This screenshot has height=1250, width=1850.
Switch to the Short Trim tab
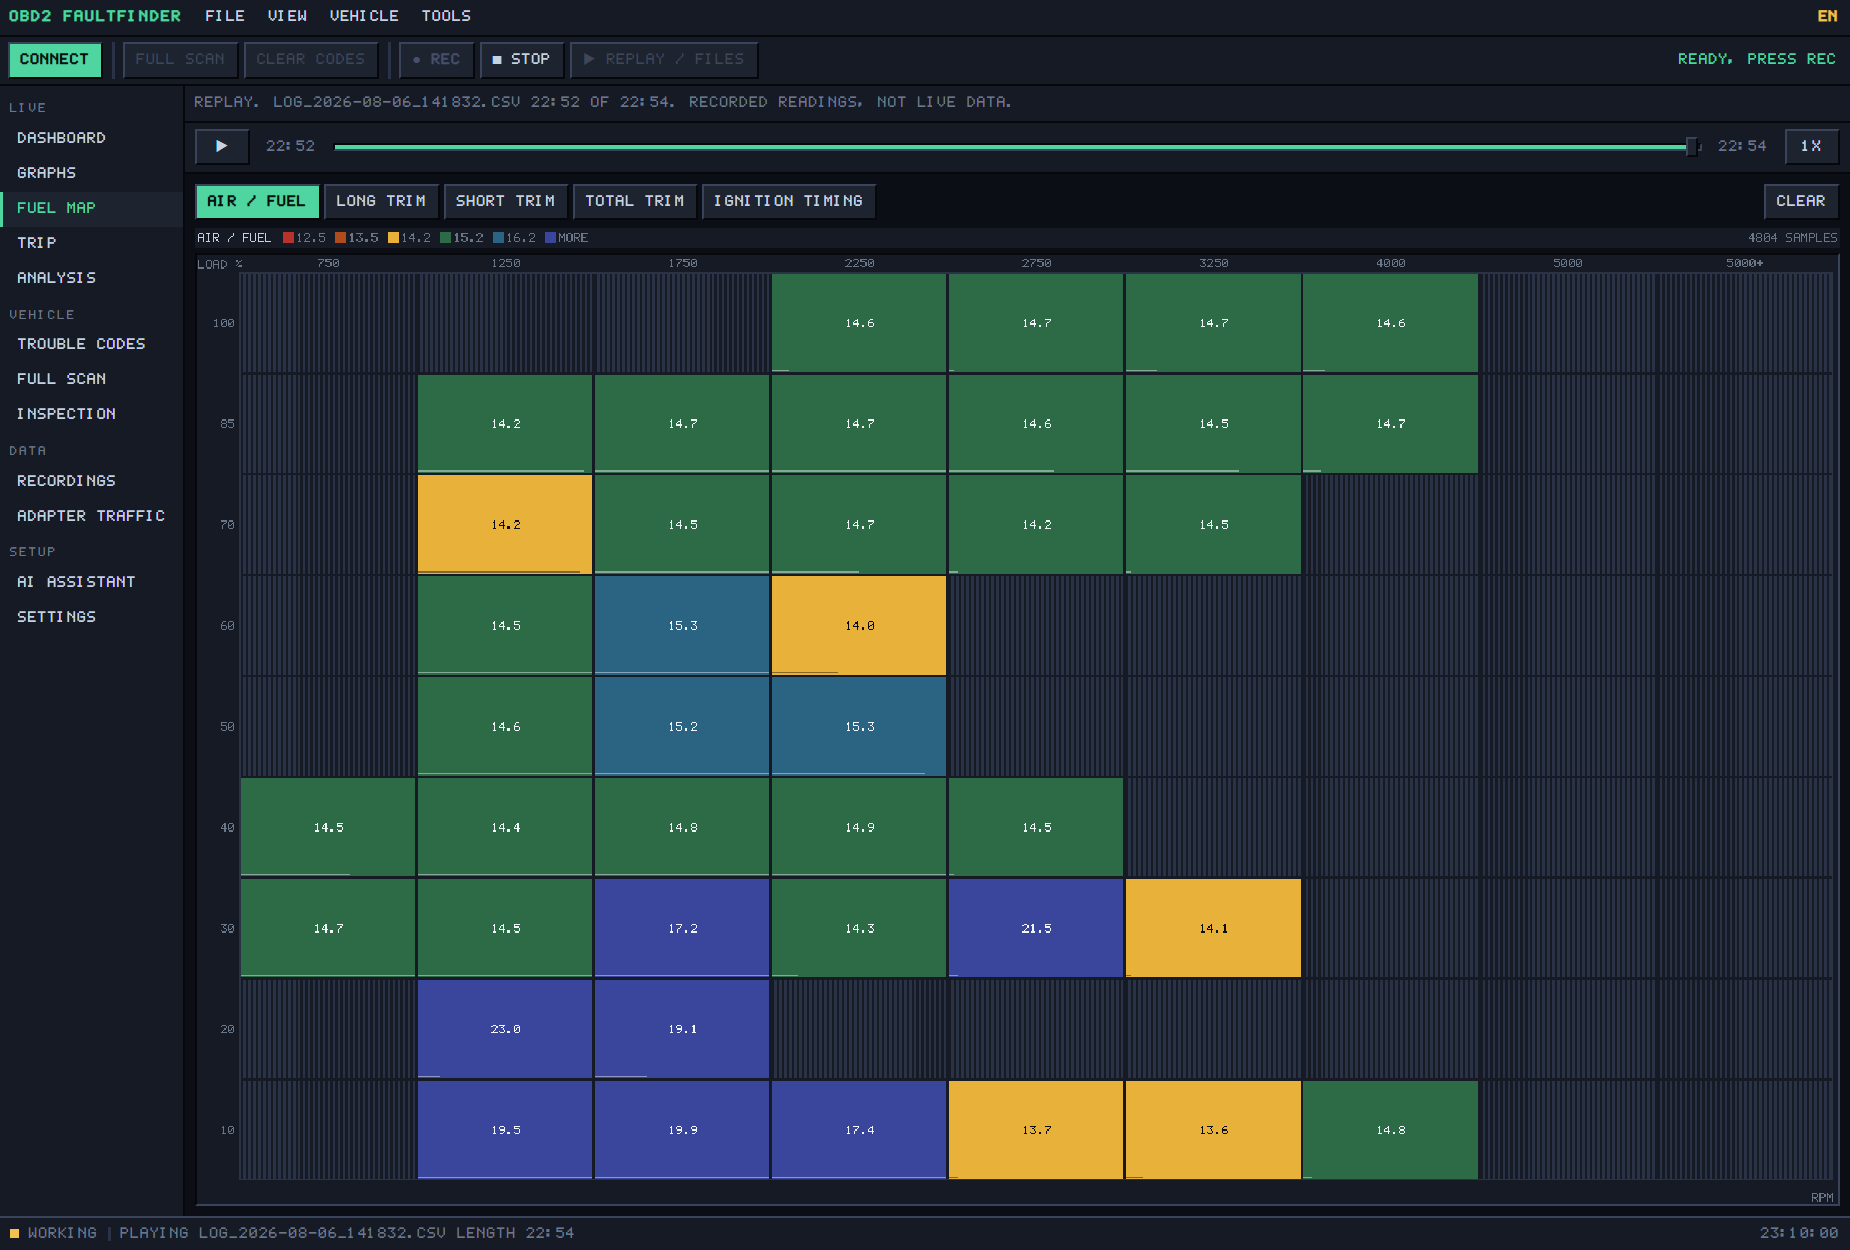coord(505,201)
